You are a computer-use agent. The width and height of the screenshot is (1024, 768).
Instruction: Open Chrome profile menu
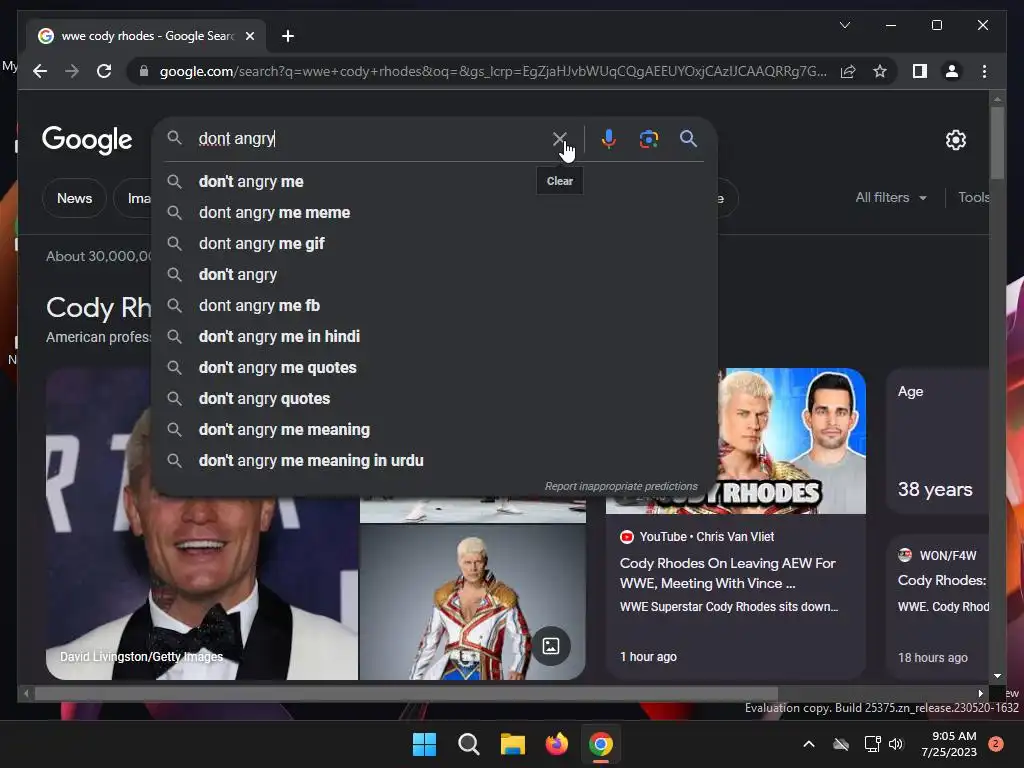click(952, 71)
